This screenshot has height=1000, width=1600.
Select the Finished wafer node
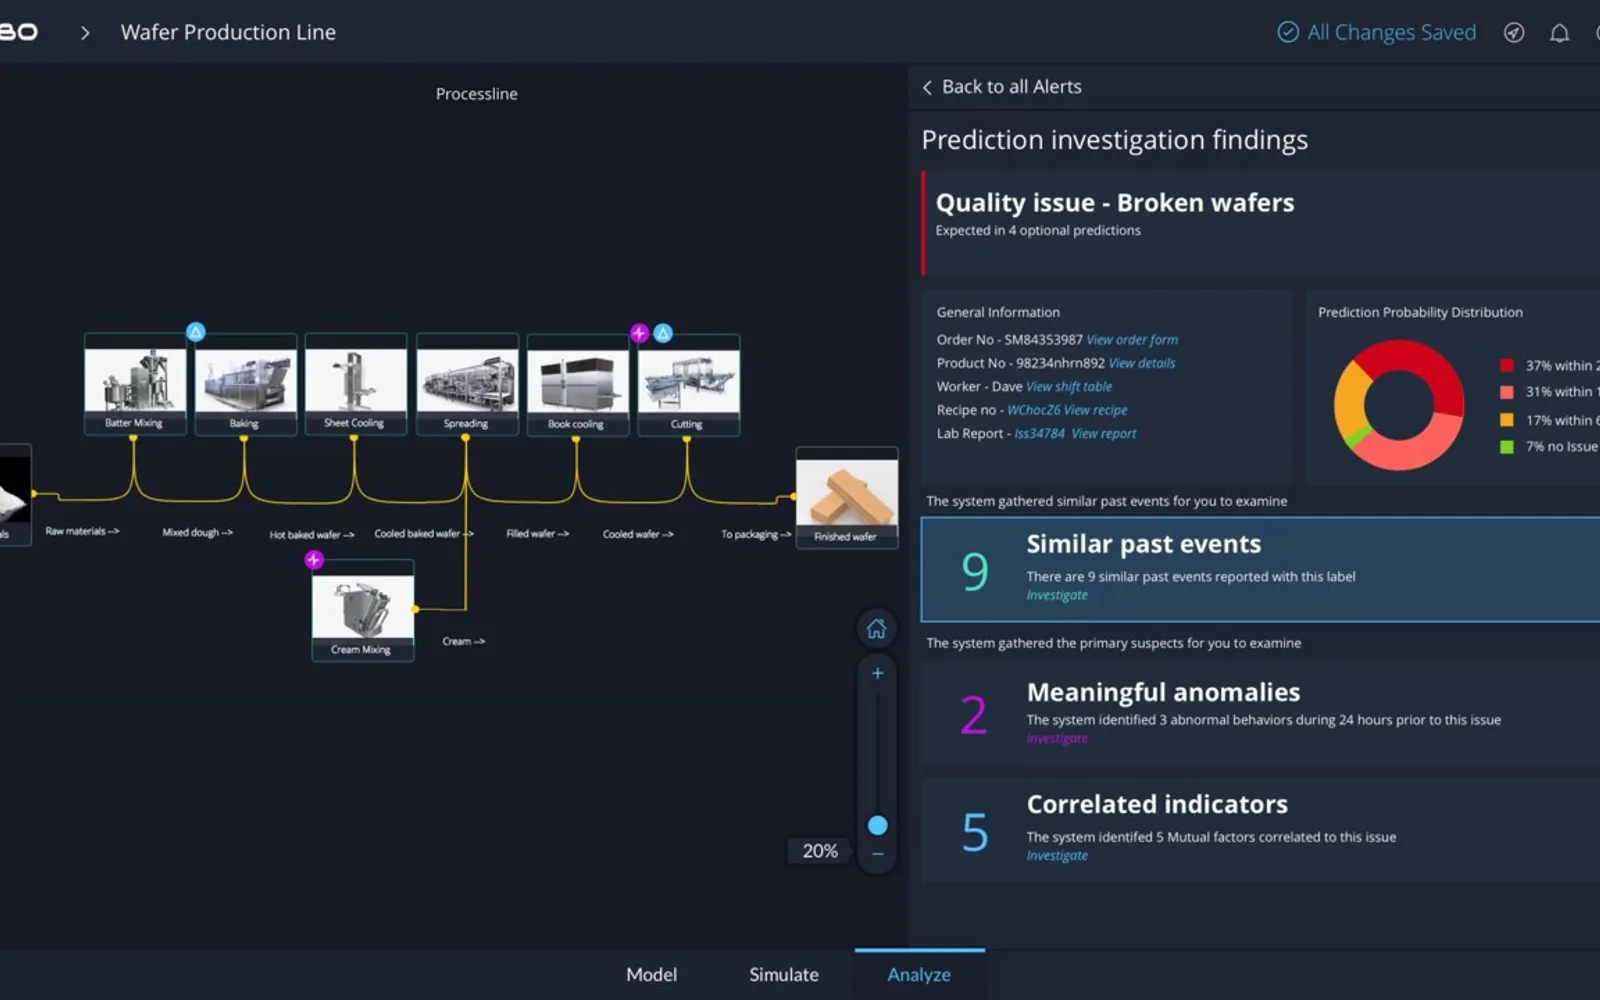(x=847, y=498)
